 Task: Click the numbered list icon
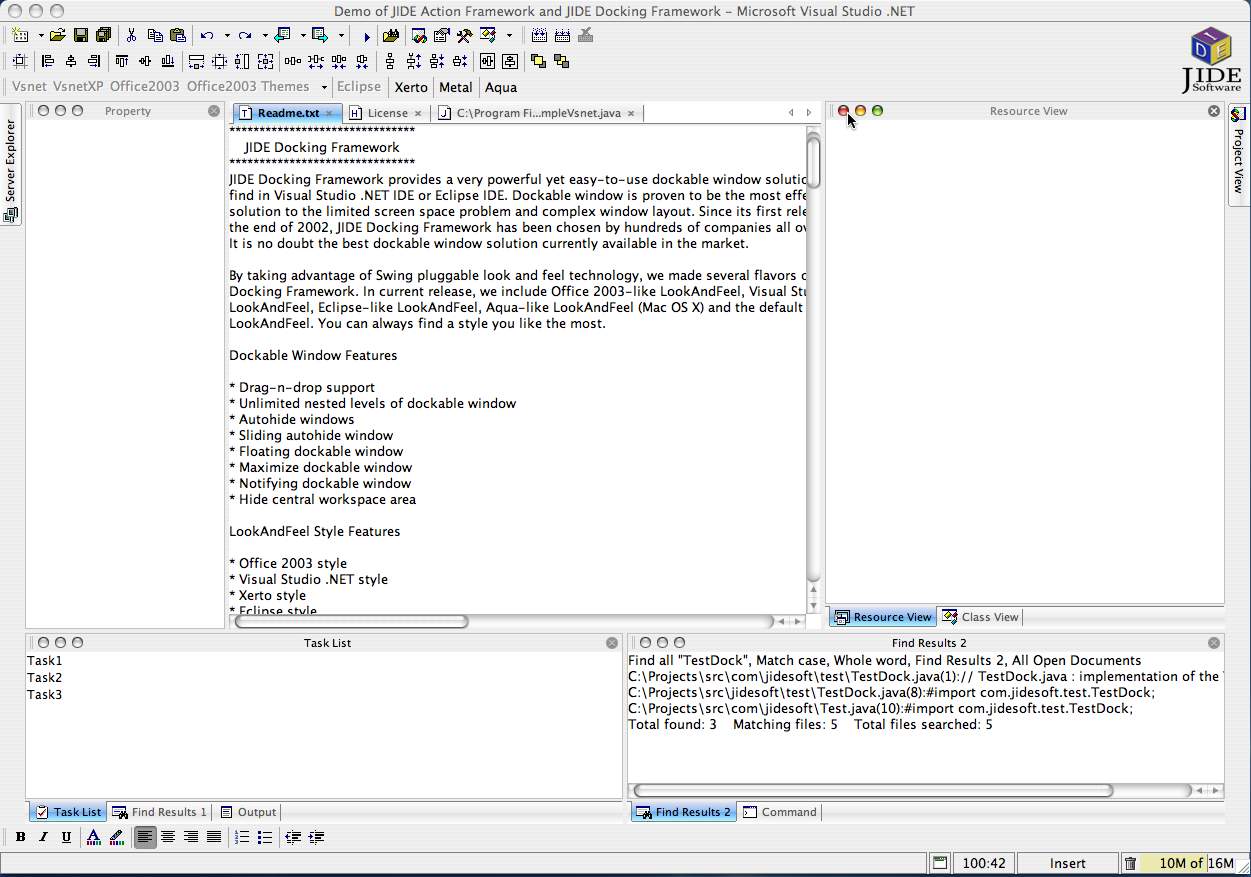point(242,837)
